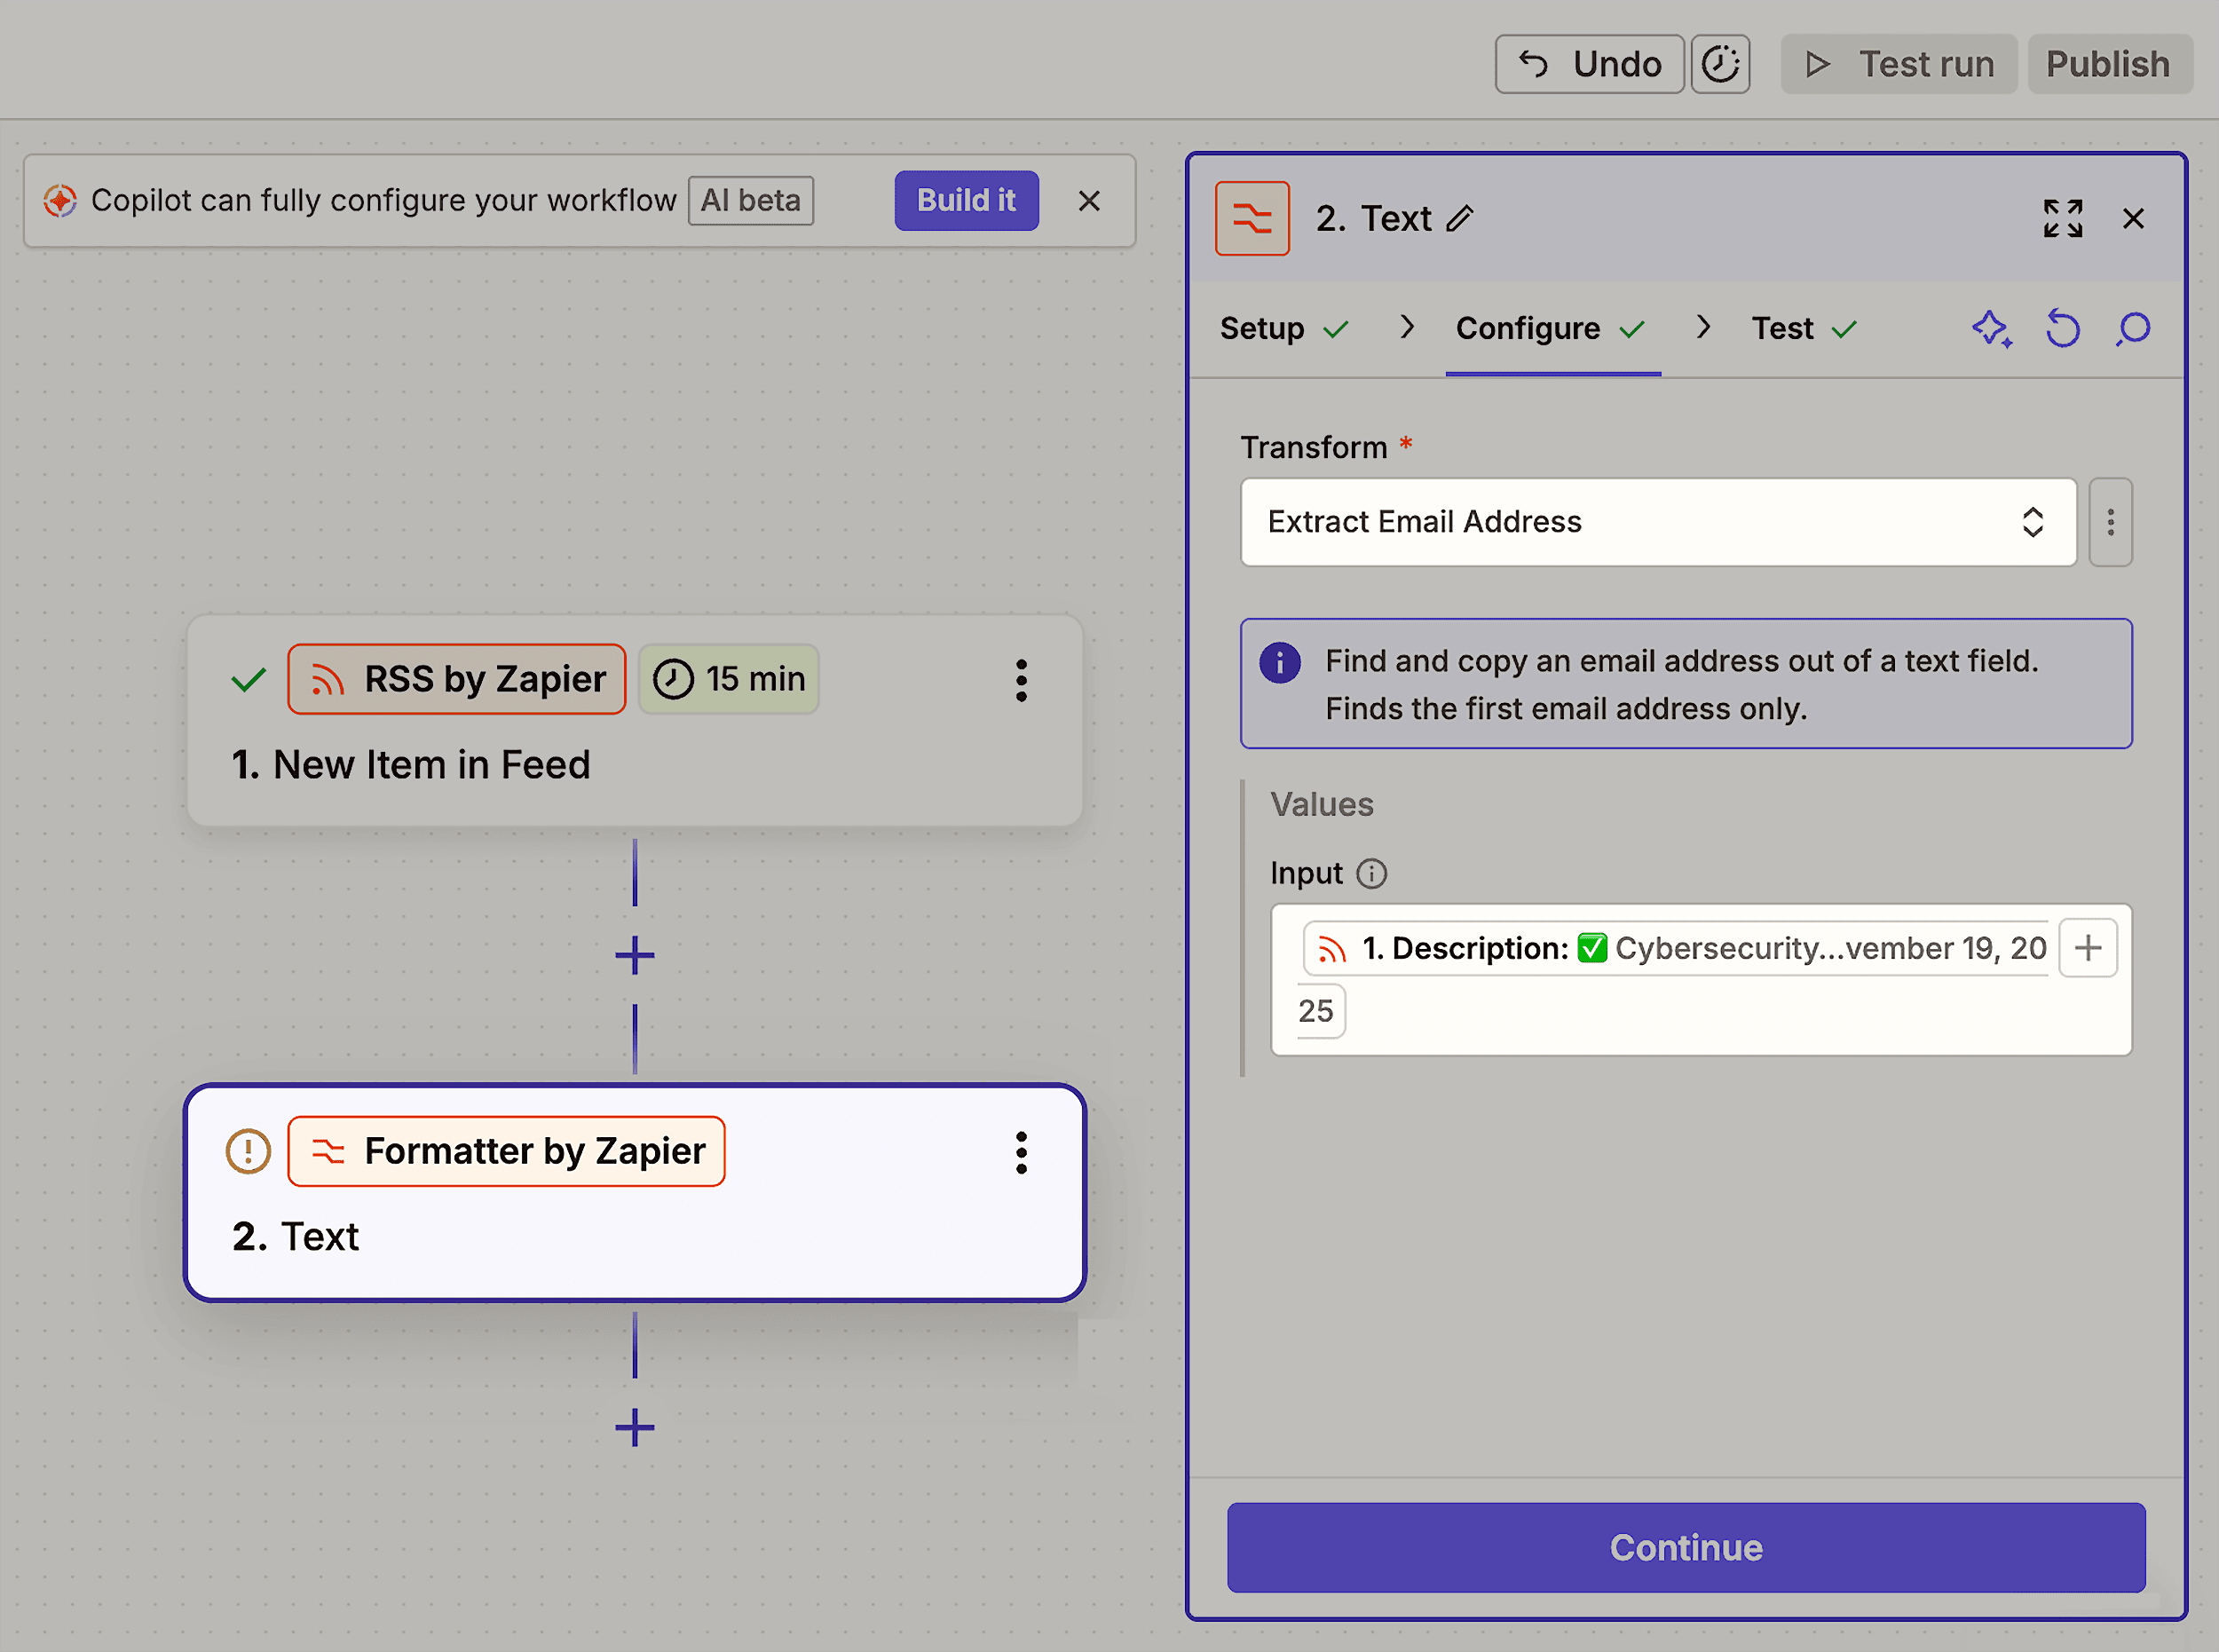
Task: Open the Transform dropdown
Action: point(1657,522)
